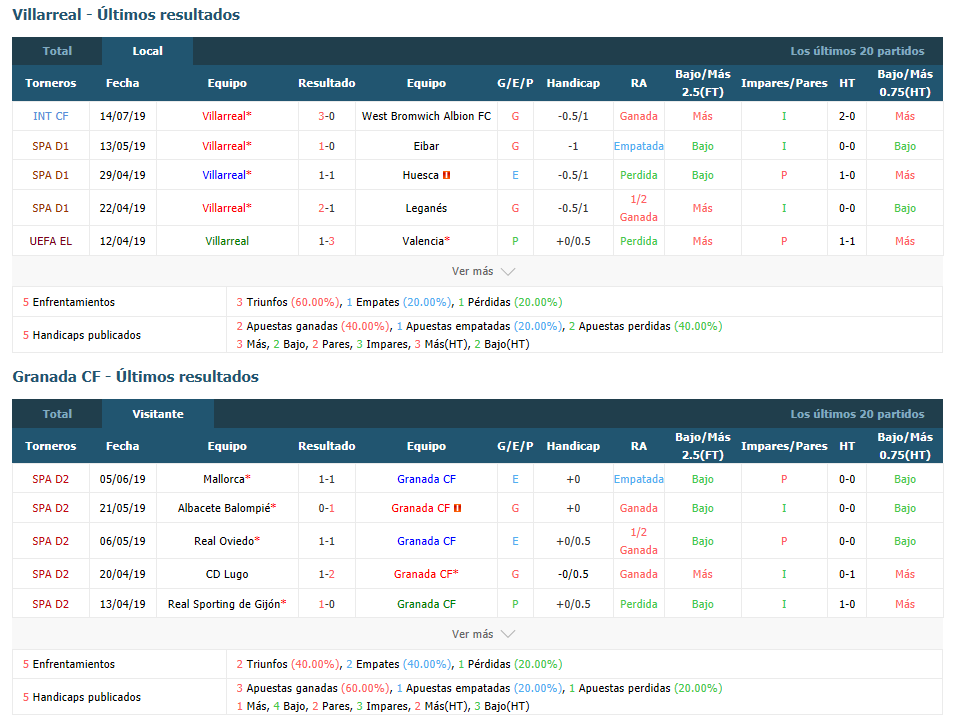957x717 pixels.
Task: Click red card icon next to Granada CF
Action: (x=458, y=508)
